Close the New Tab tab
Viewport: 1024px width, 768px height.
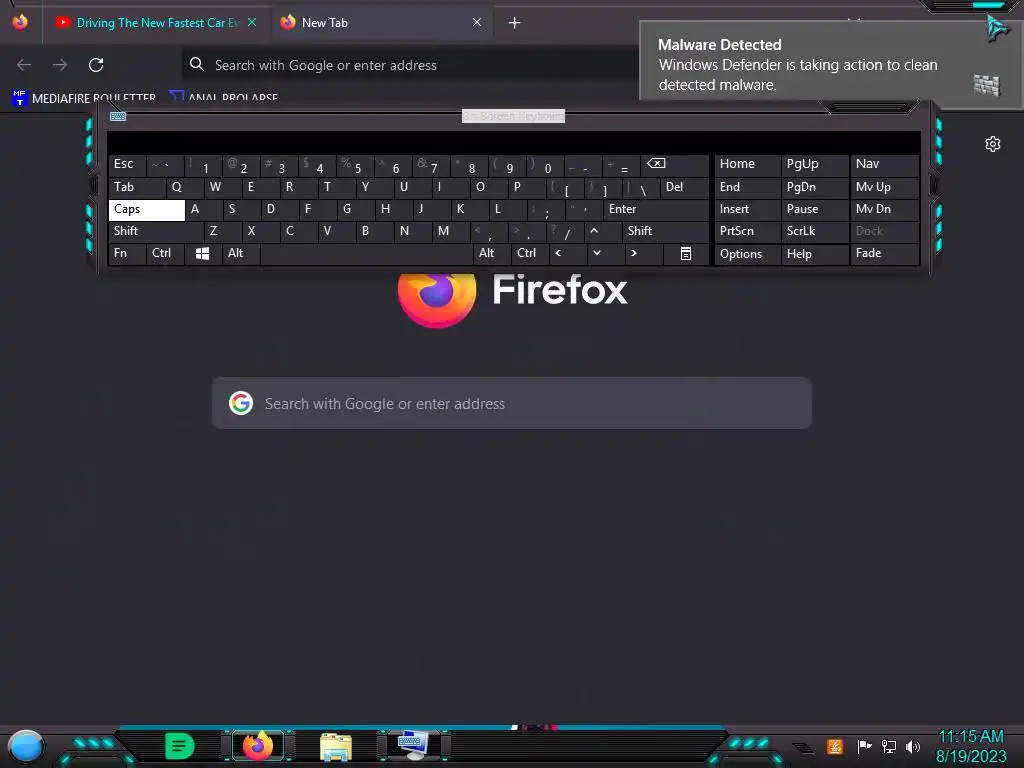pyautogui.click(x=477, y=22)
